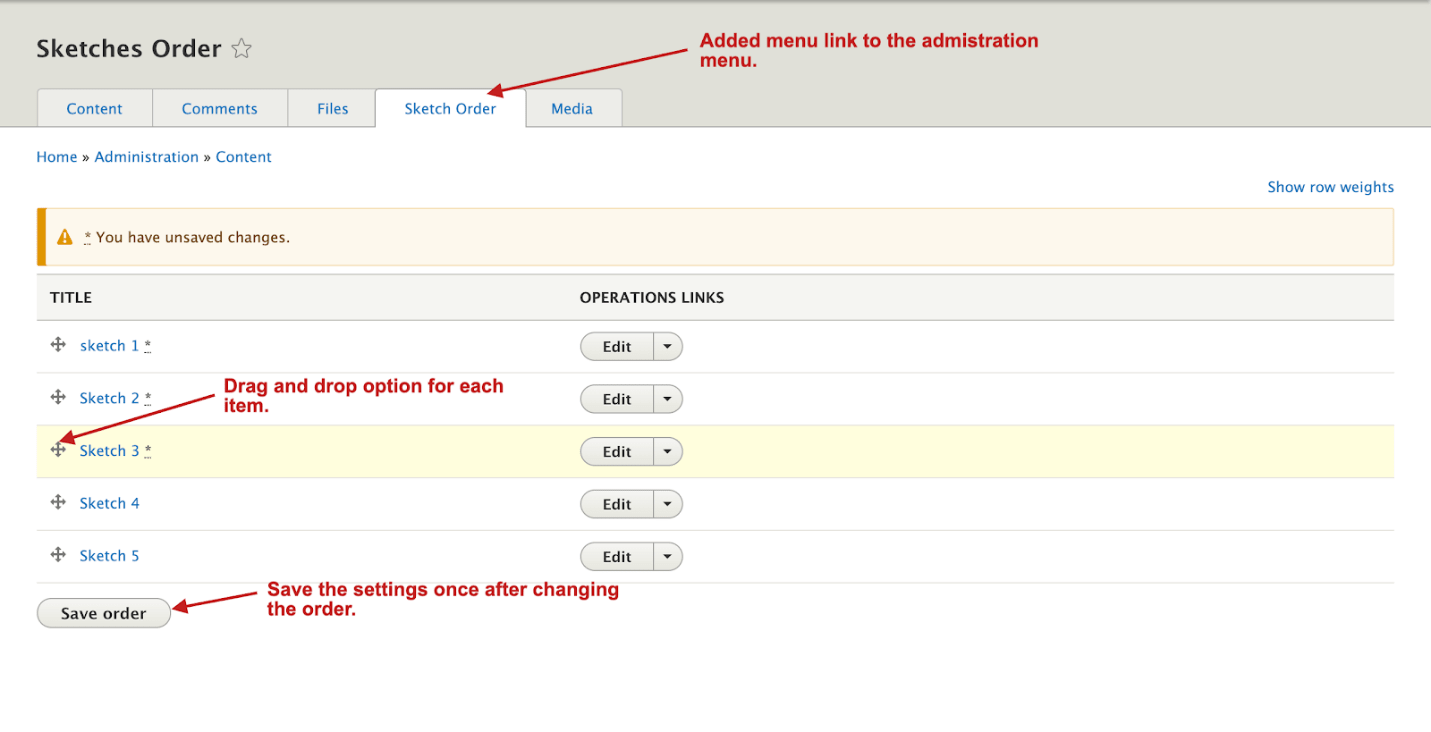Viewport: 1431px width, 732px height.
Task: Open the Content breadcrumb link
Action: click(244, 157)
